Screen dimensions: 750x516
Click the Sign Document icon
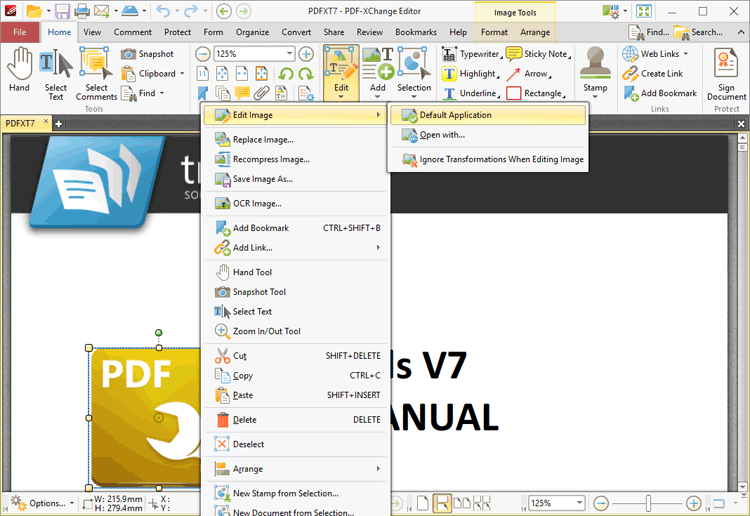(x=726, y=74)
